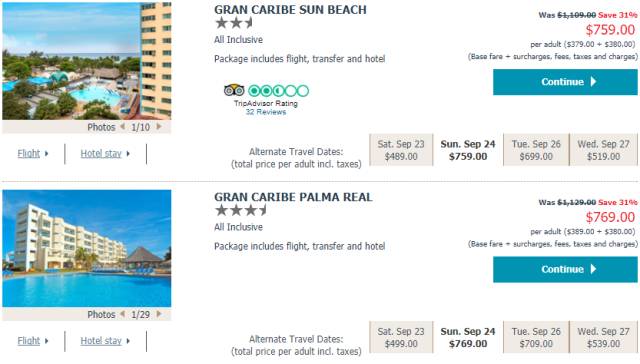Expand Hotel stay details for Sun Beach
This screenshot has width=640, height=364.
105,154
